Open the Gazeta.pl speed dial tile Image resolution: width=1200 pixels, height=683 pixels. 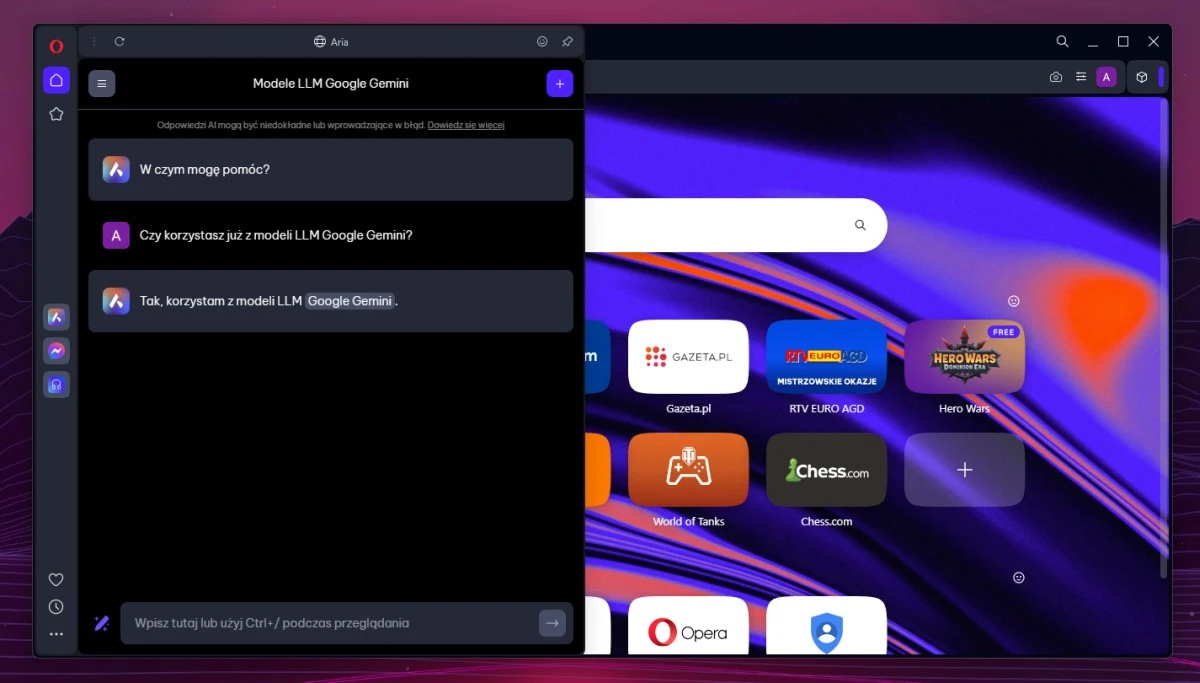pyautogui.click(x=688, y=357)
